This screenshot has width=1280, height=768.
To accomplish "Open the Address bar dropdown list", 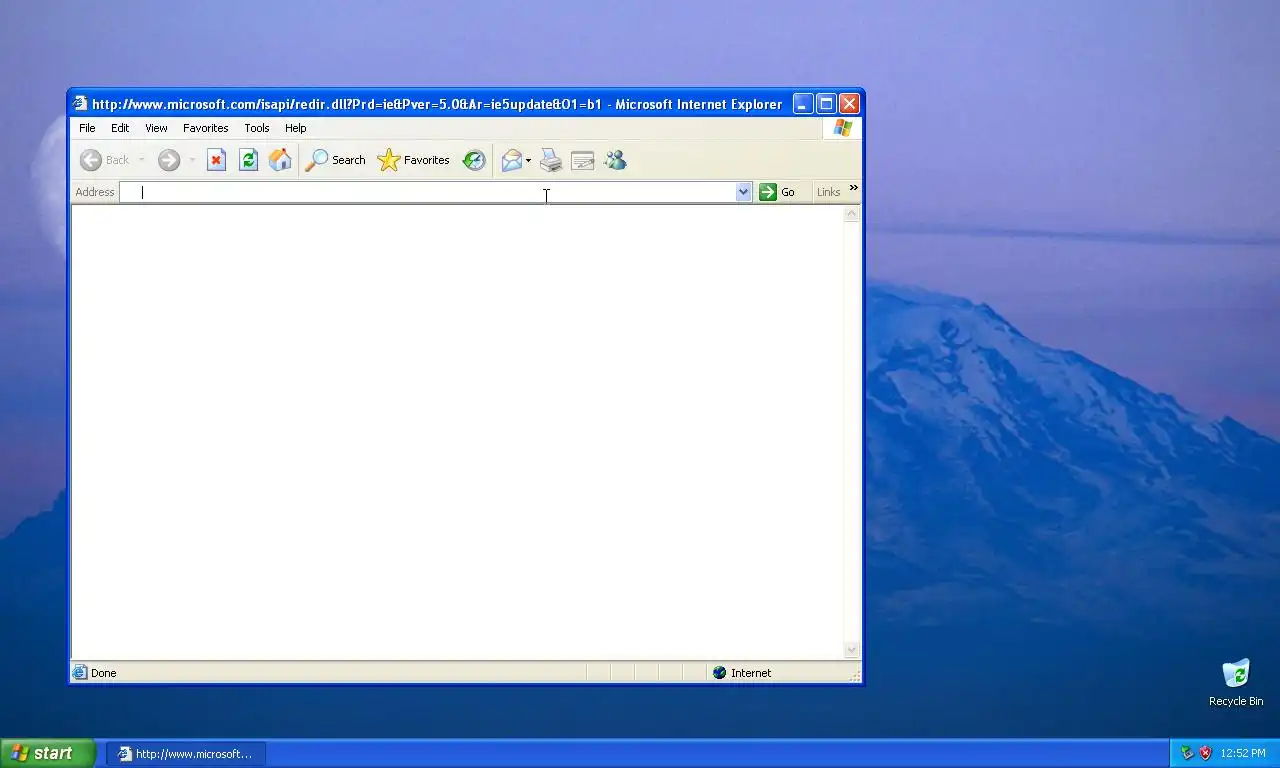I will tap(743, 192).
